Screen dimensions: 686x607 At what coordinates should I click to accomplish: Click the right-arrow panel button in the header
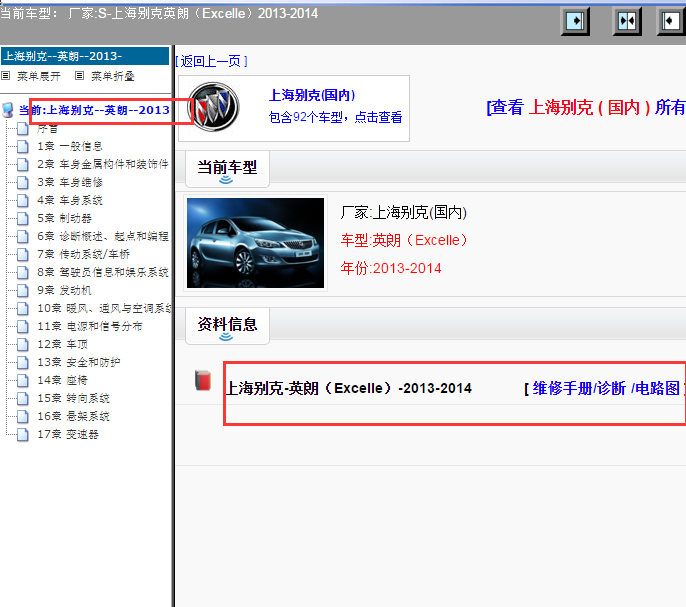575,21
